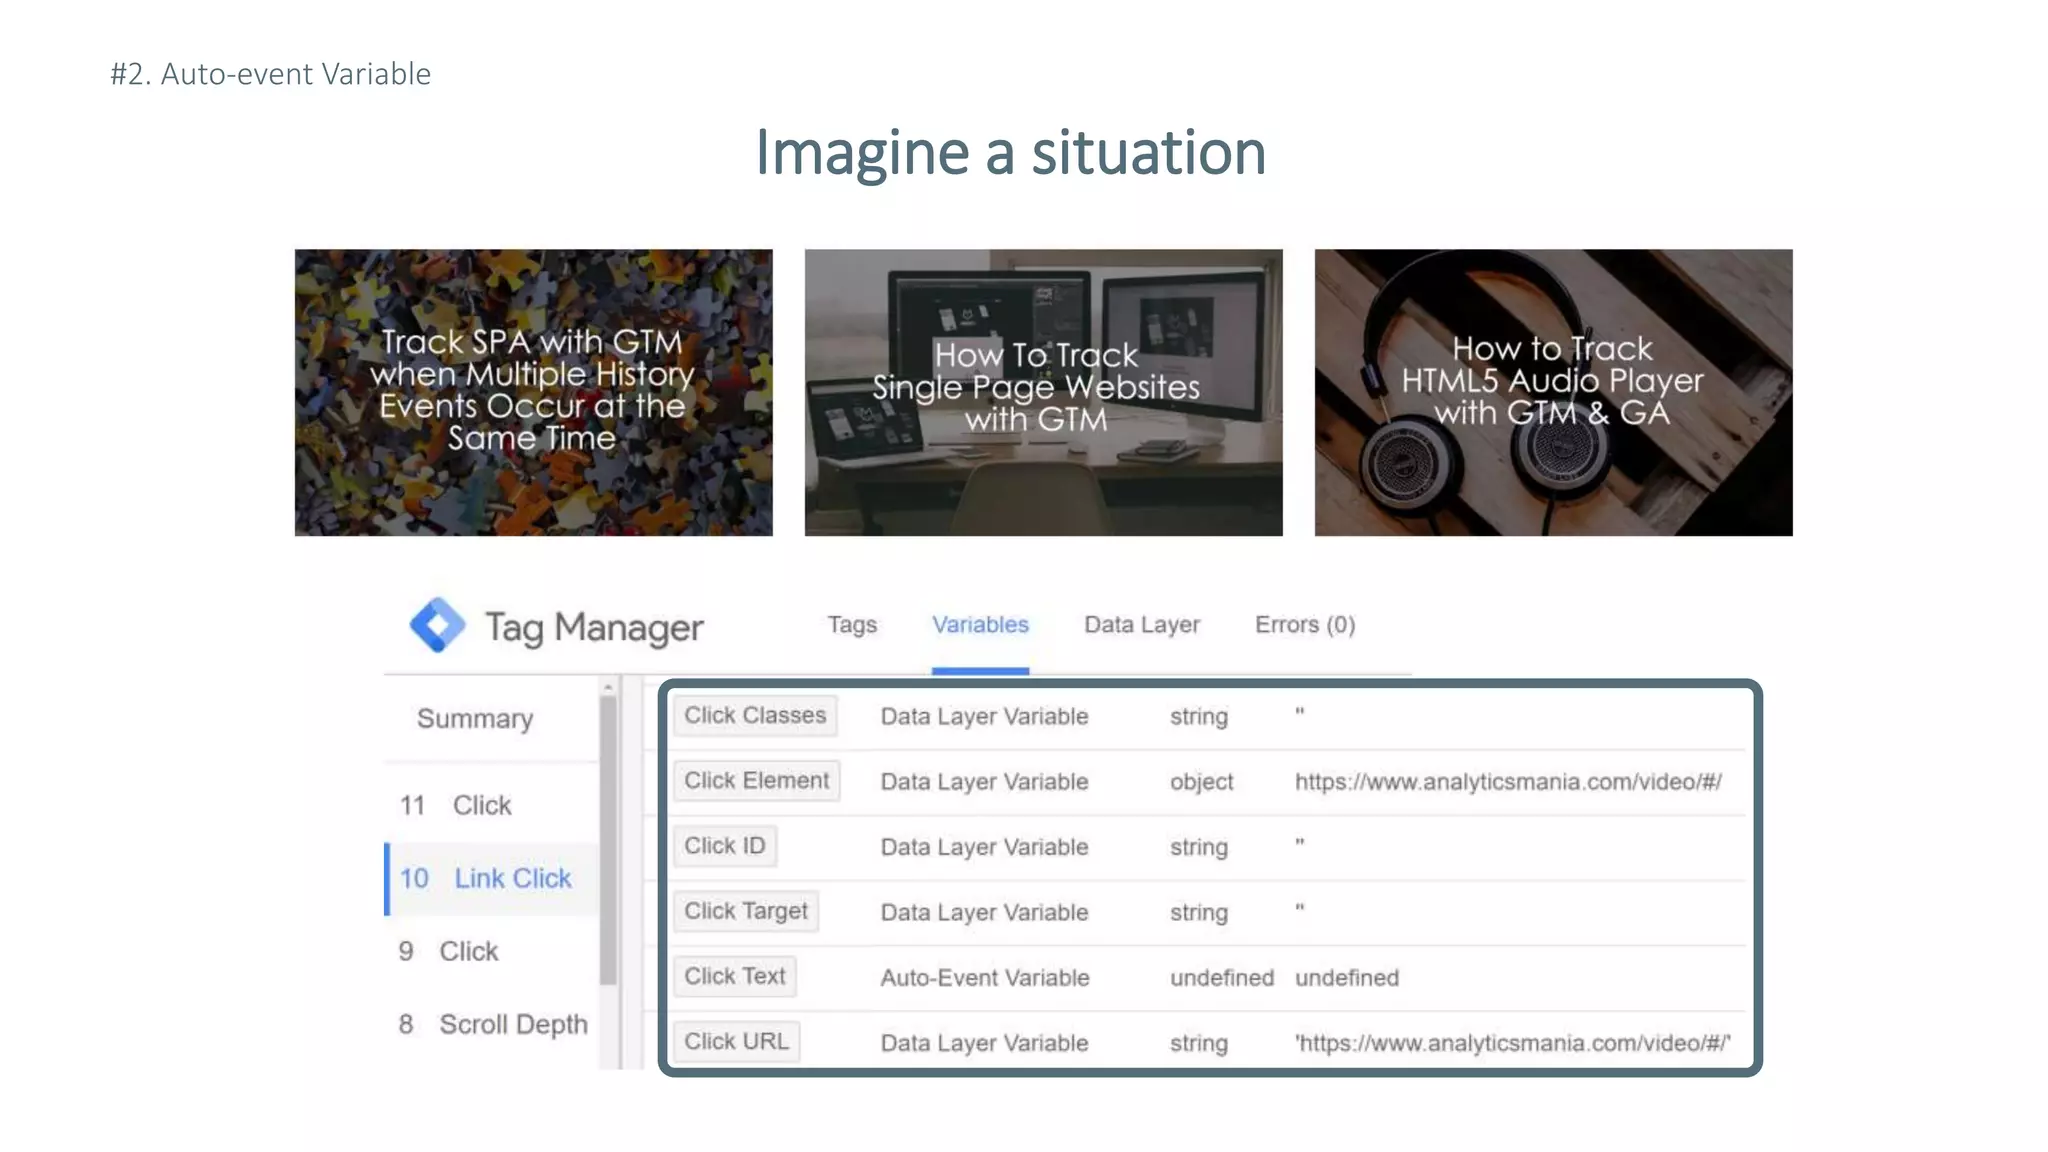Screen dimensions: 2048x1152
Task: Click '#2. Auto-event Variable' section label
Action: coord(270,74)
